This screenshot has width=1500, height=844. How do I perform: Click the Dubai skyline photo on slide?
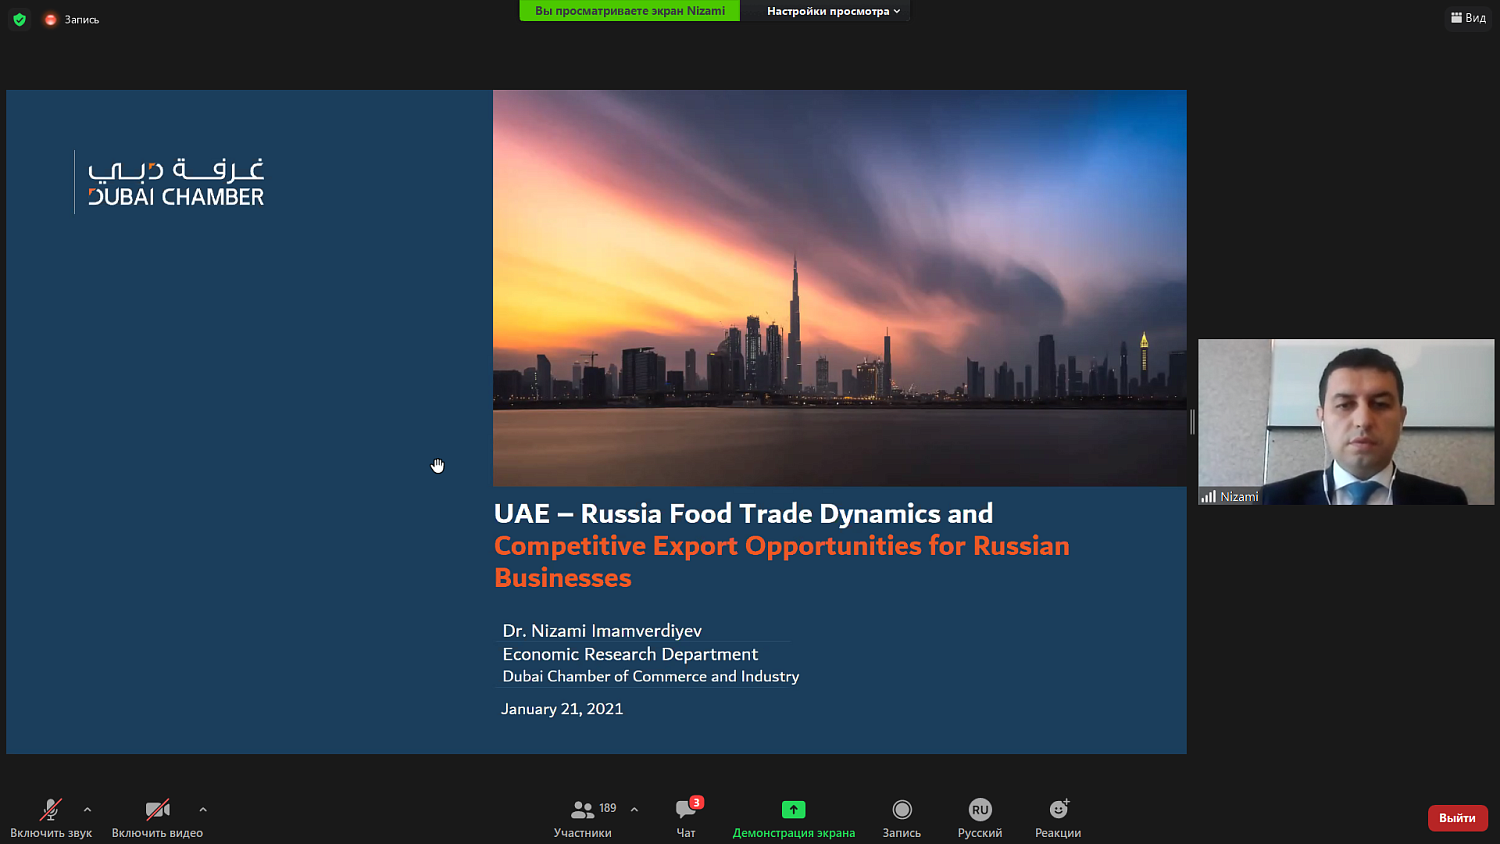coord(840,288)
